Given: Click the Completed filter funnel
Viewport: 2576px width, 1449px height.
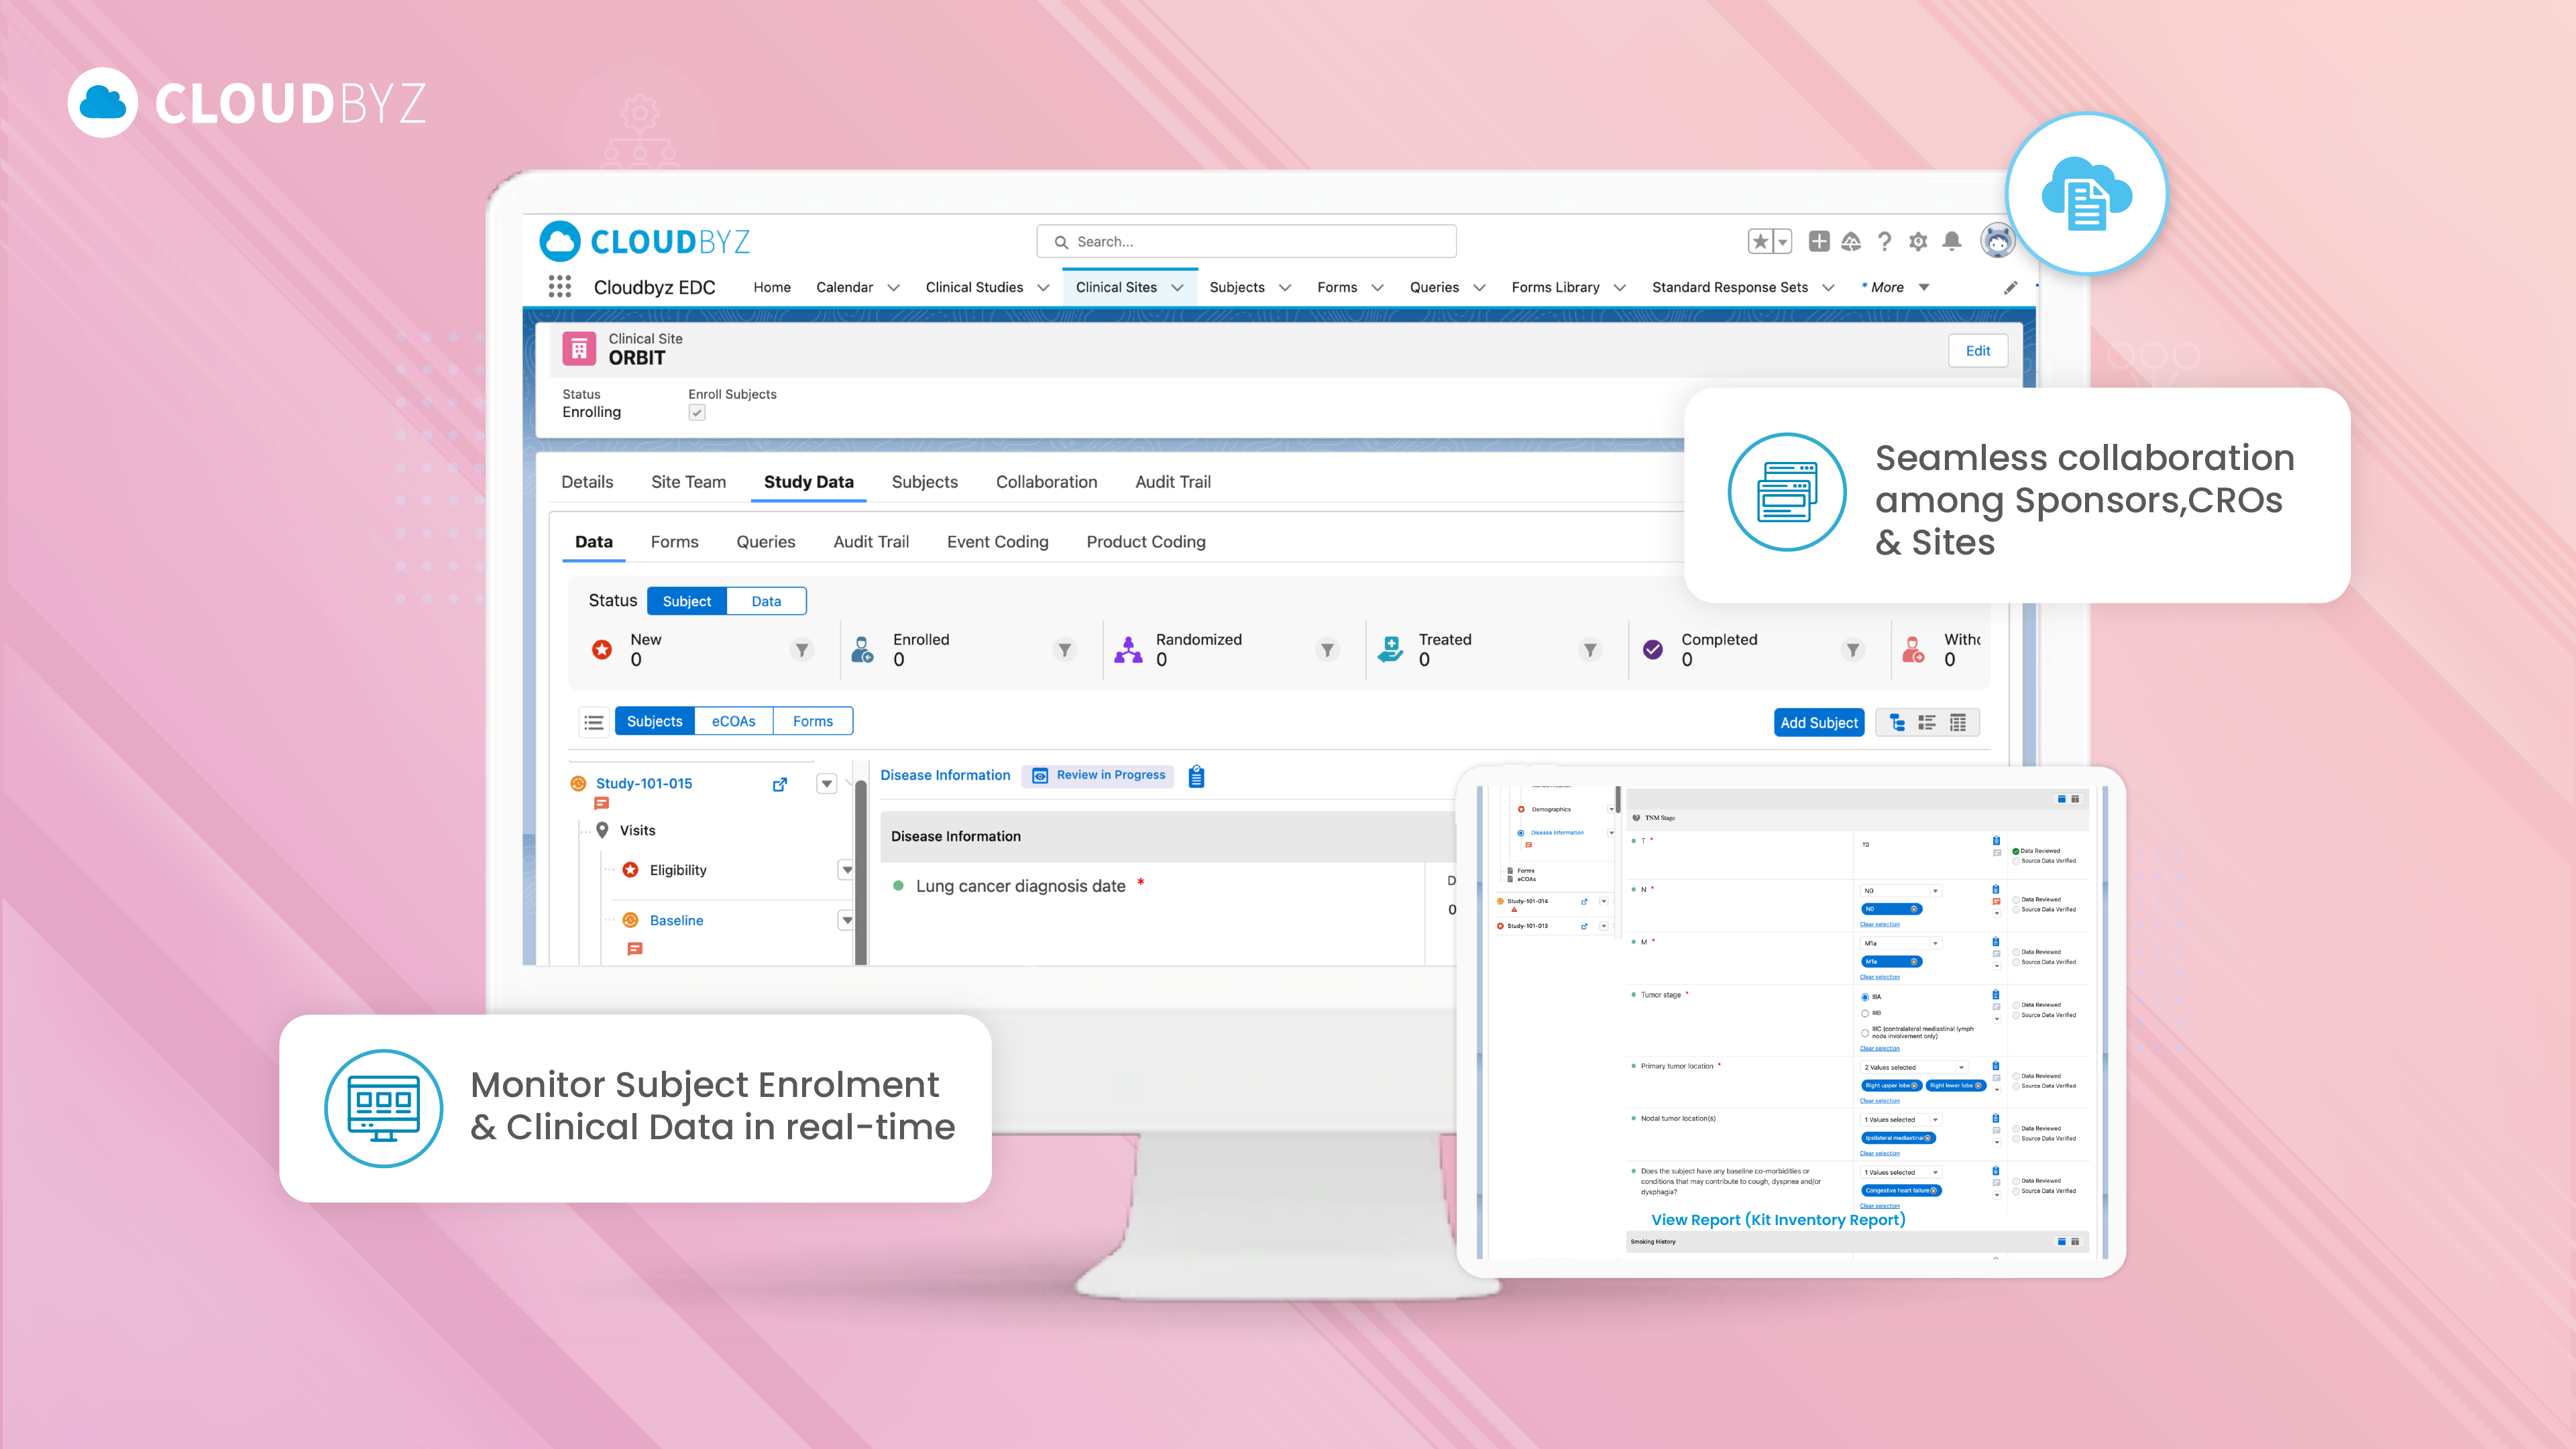Looking at the screenshot, I should pyautogui.click(x=1853, y=650).
